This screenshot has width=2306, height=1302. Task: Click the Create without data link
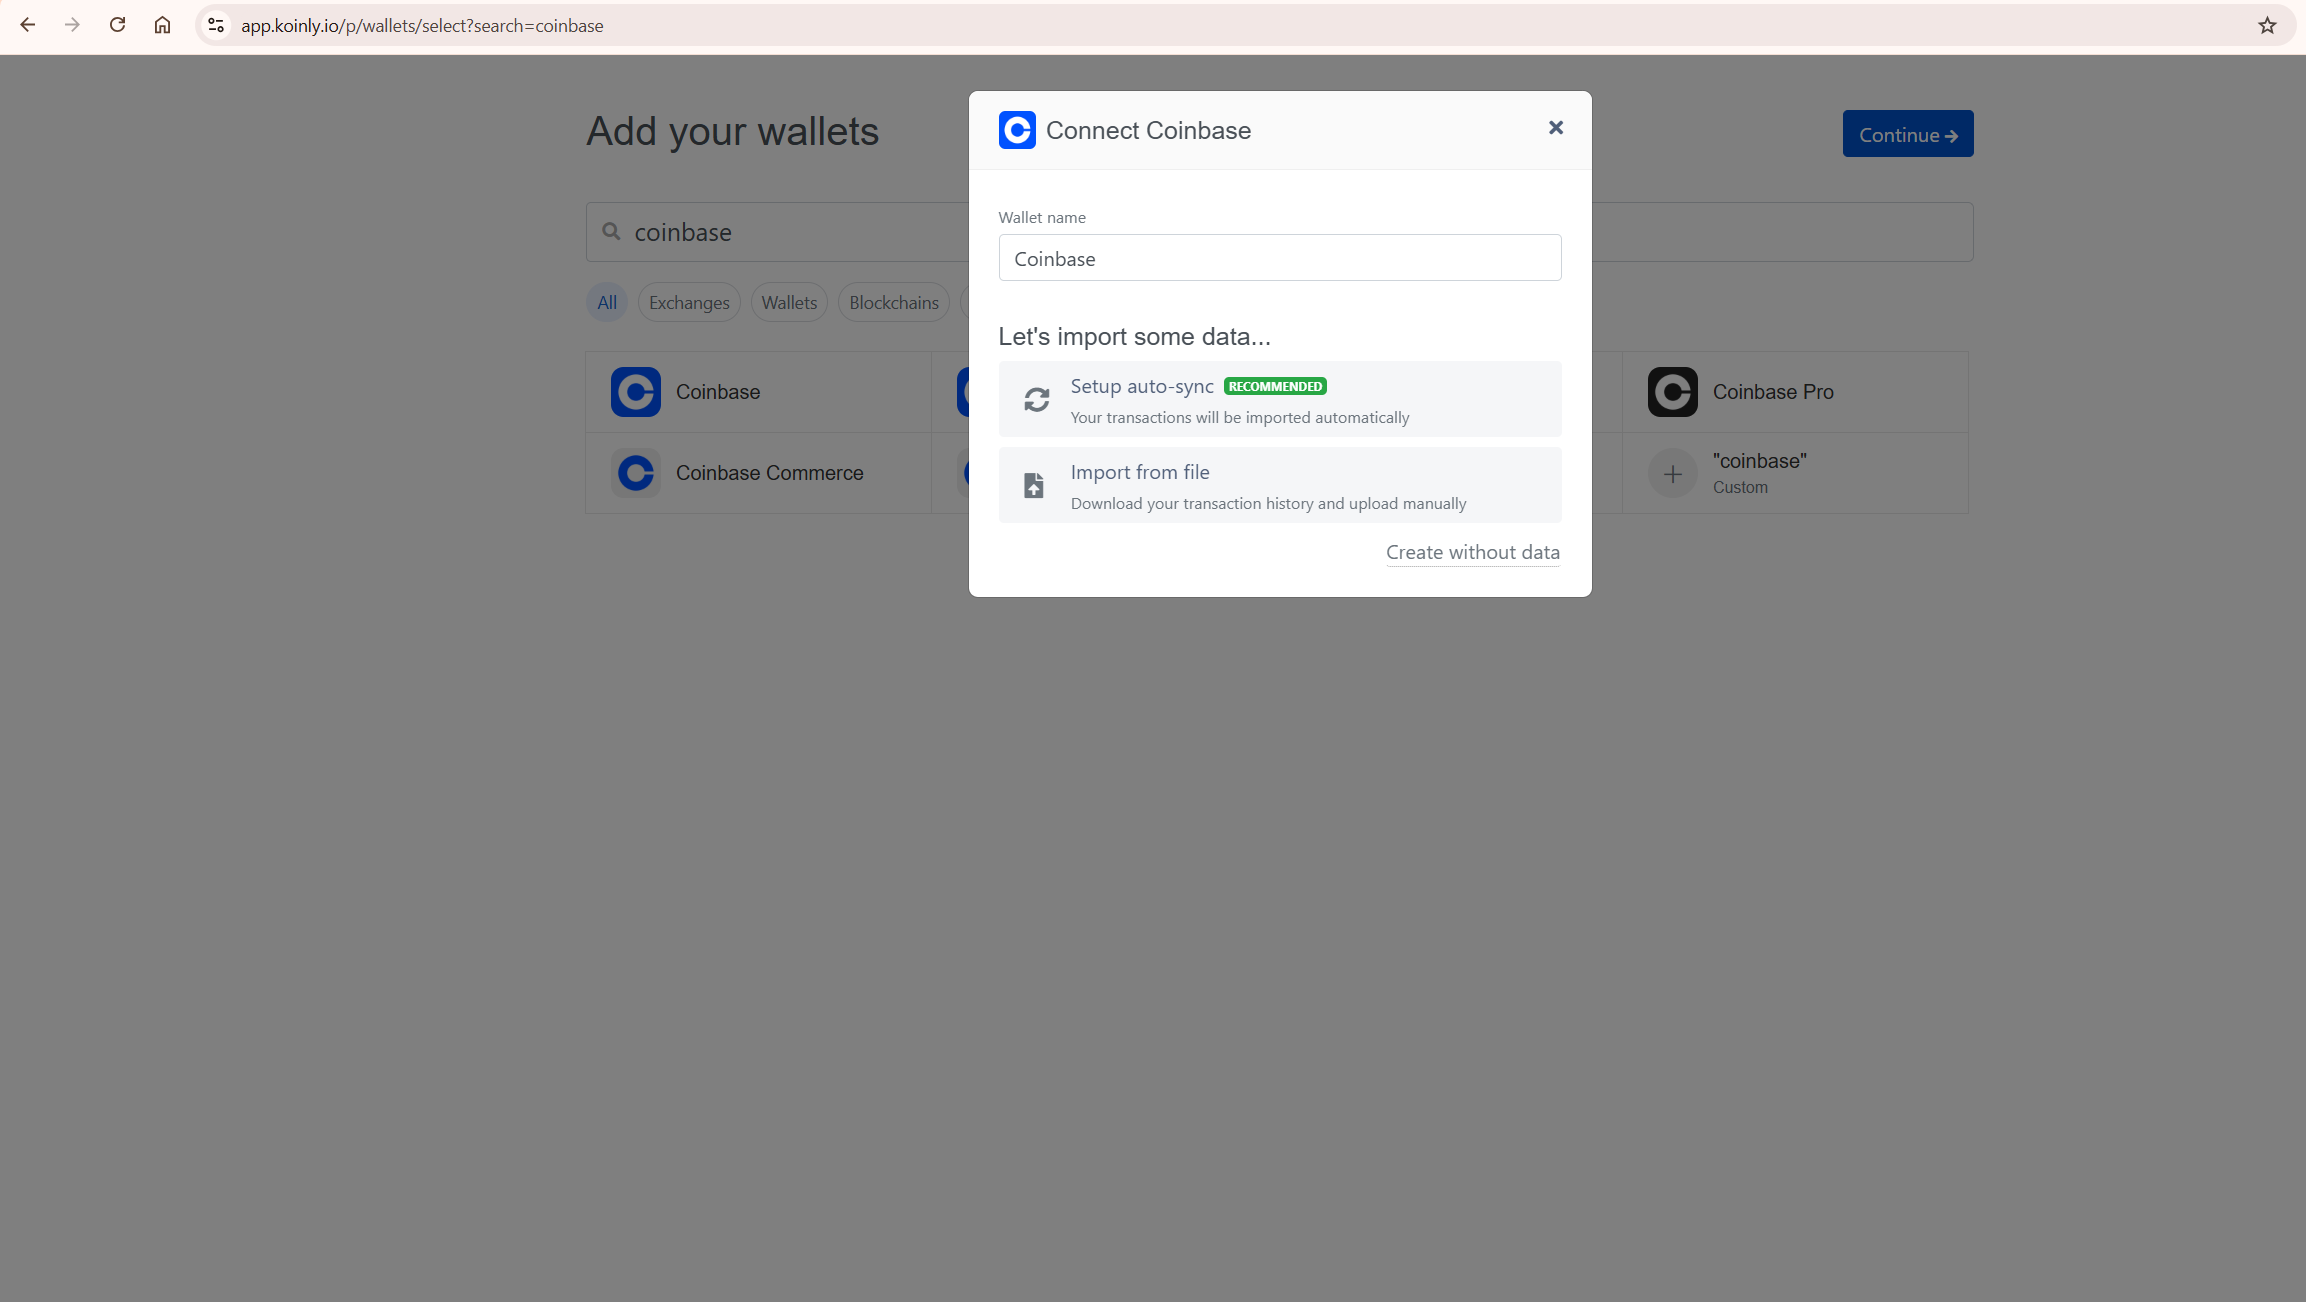1472,552
